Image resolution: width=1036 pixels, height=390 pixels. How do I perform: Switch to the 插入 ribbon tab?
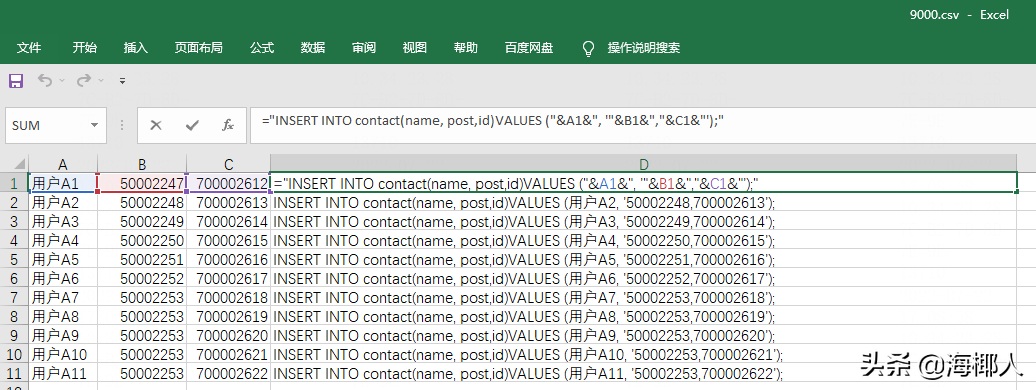pos(135,48)
